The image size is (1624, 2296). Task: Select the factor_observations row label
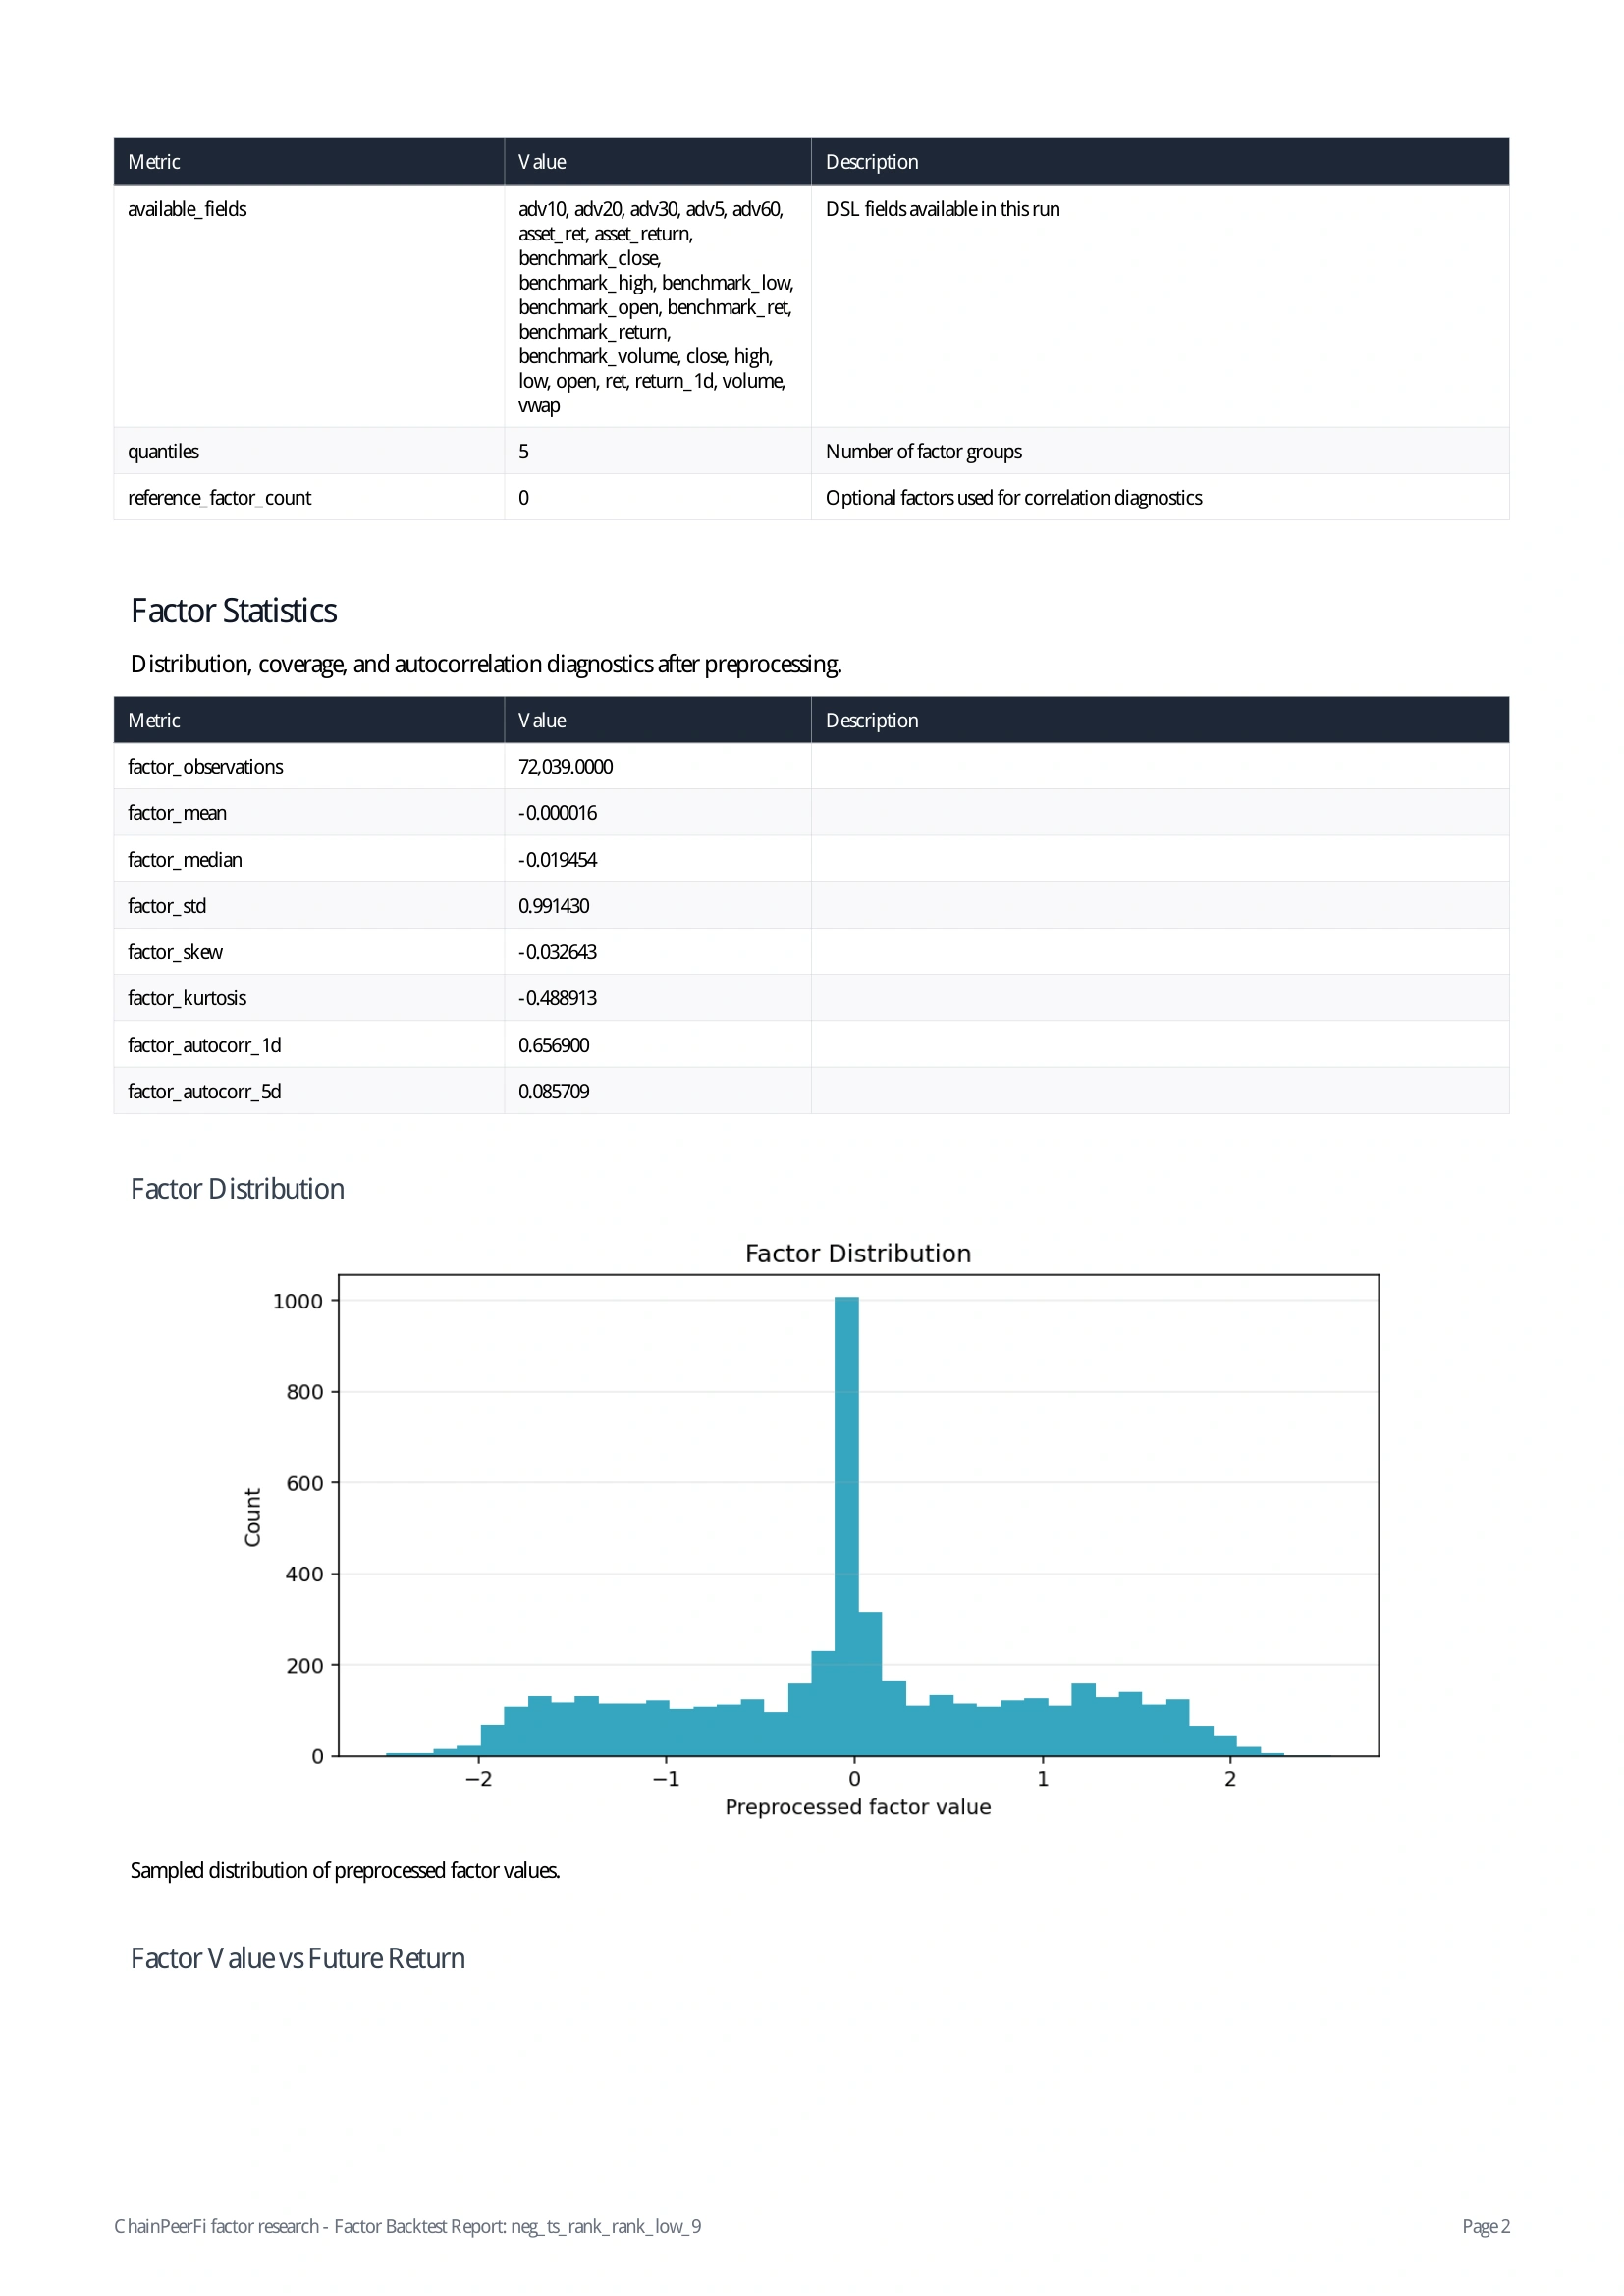(205, 766)
